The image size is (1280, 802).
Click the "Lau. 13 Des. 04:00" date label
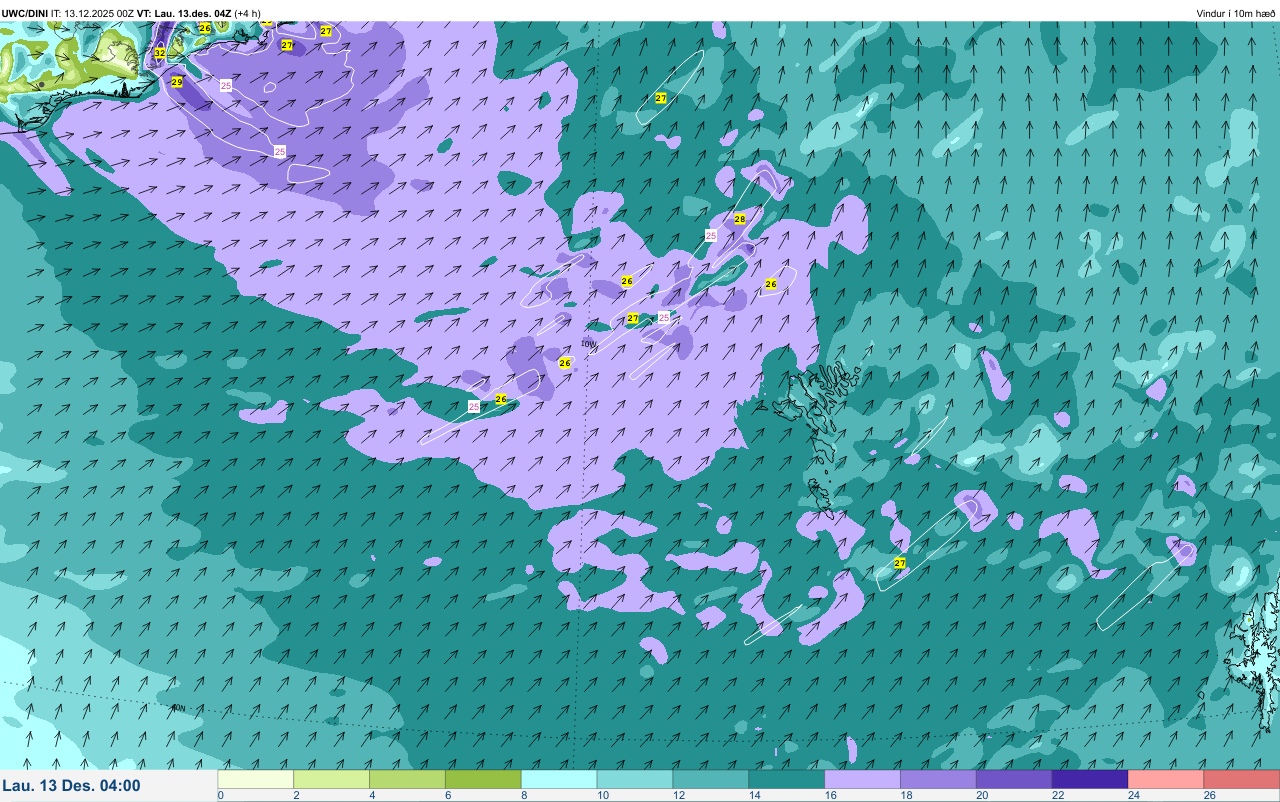click(x=72, y=786)
